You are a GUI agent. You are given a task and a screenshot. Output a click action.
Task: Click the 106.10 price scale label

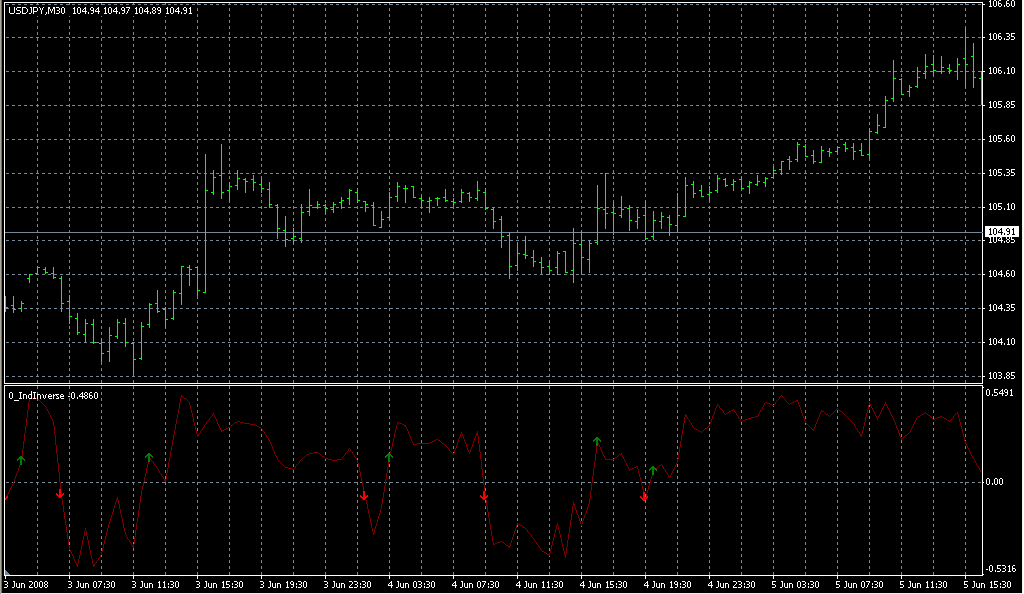[1000, 71]
